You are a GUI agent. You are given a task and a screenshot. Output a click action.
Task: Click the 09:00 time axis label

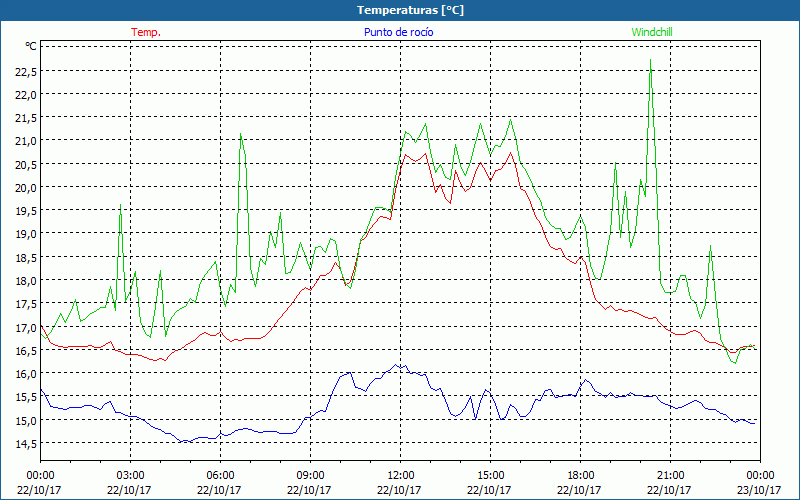pos(310,476)
